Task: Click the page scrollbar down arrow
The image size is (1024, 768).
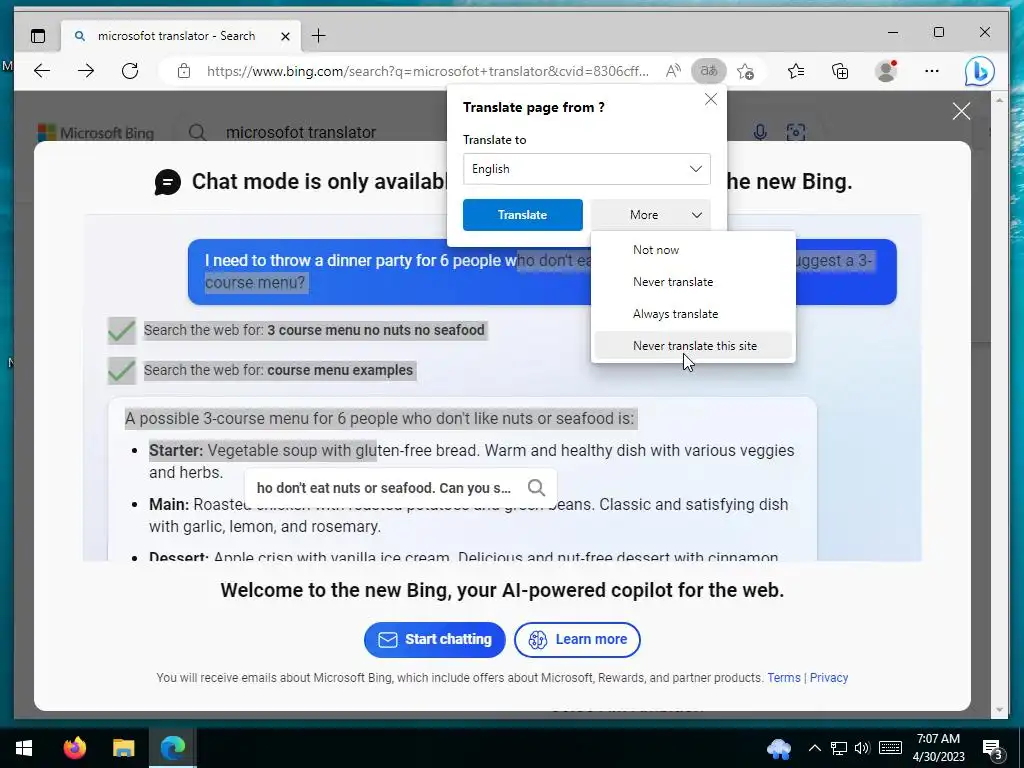Action: (999, 709)
